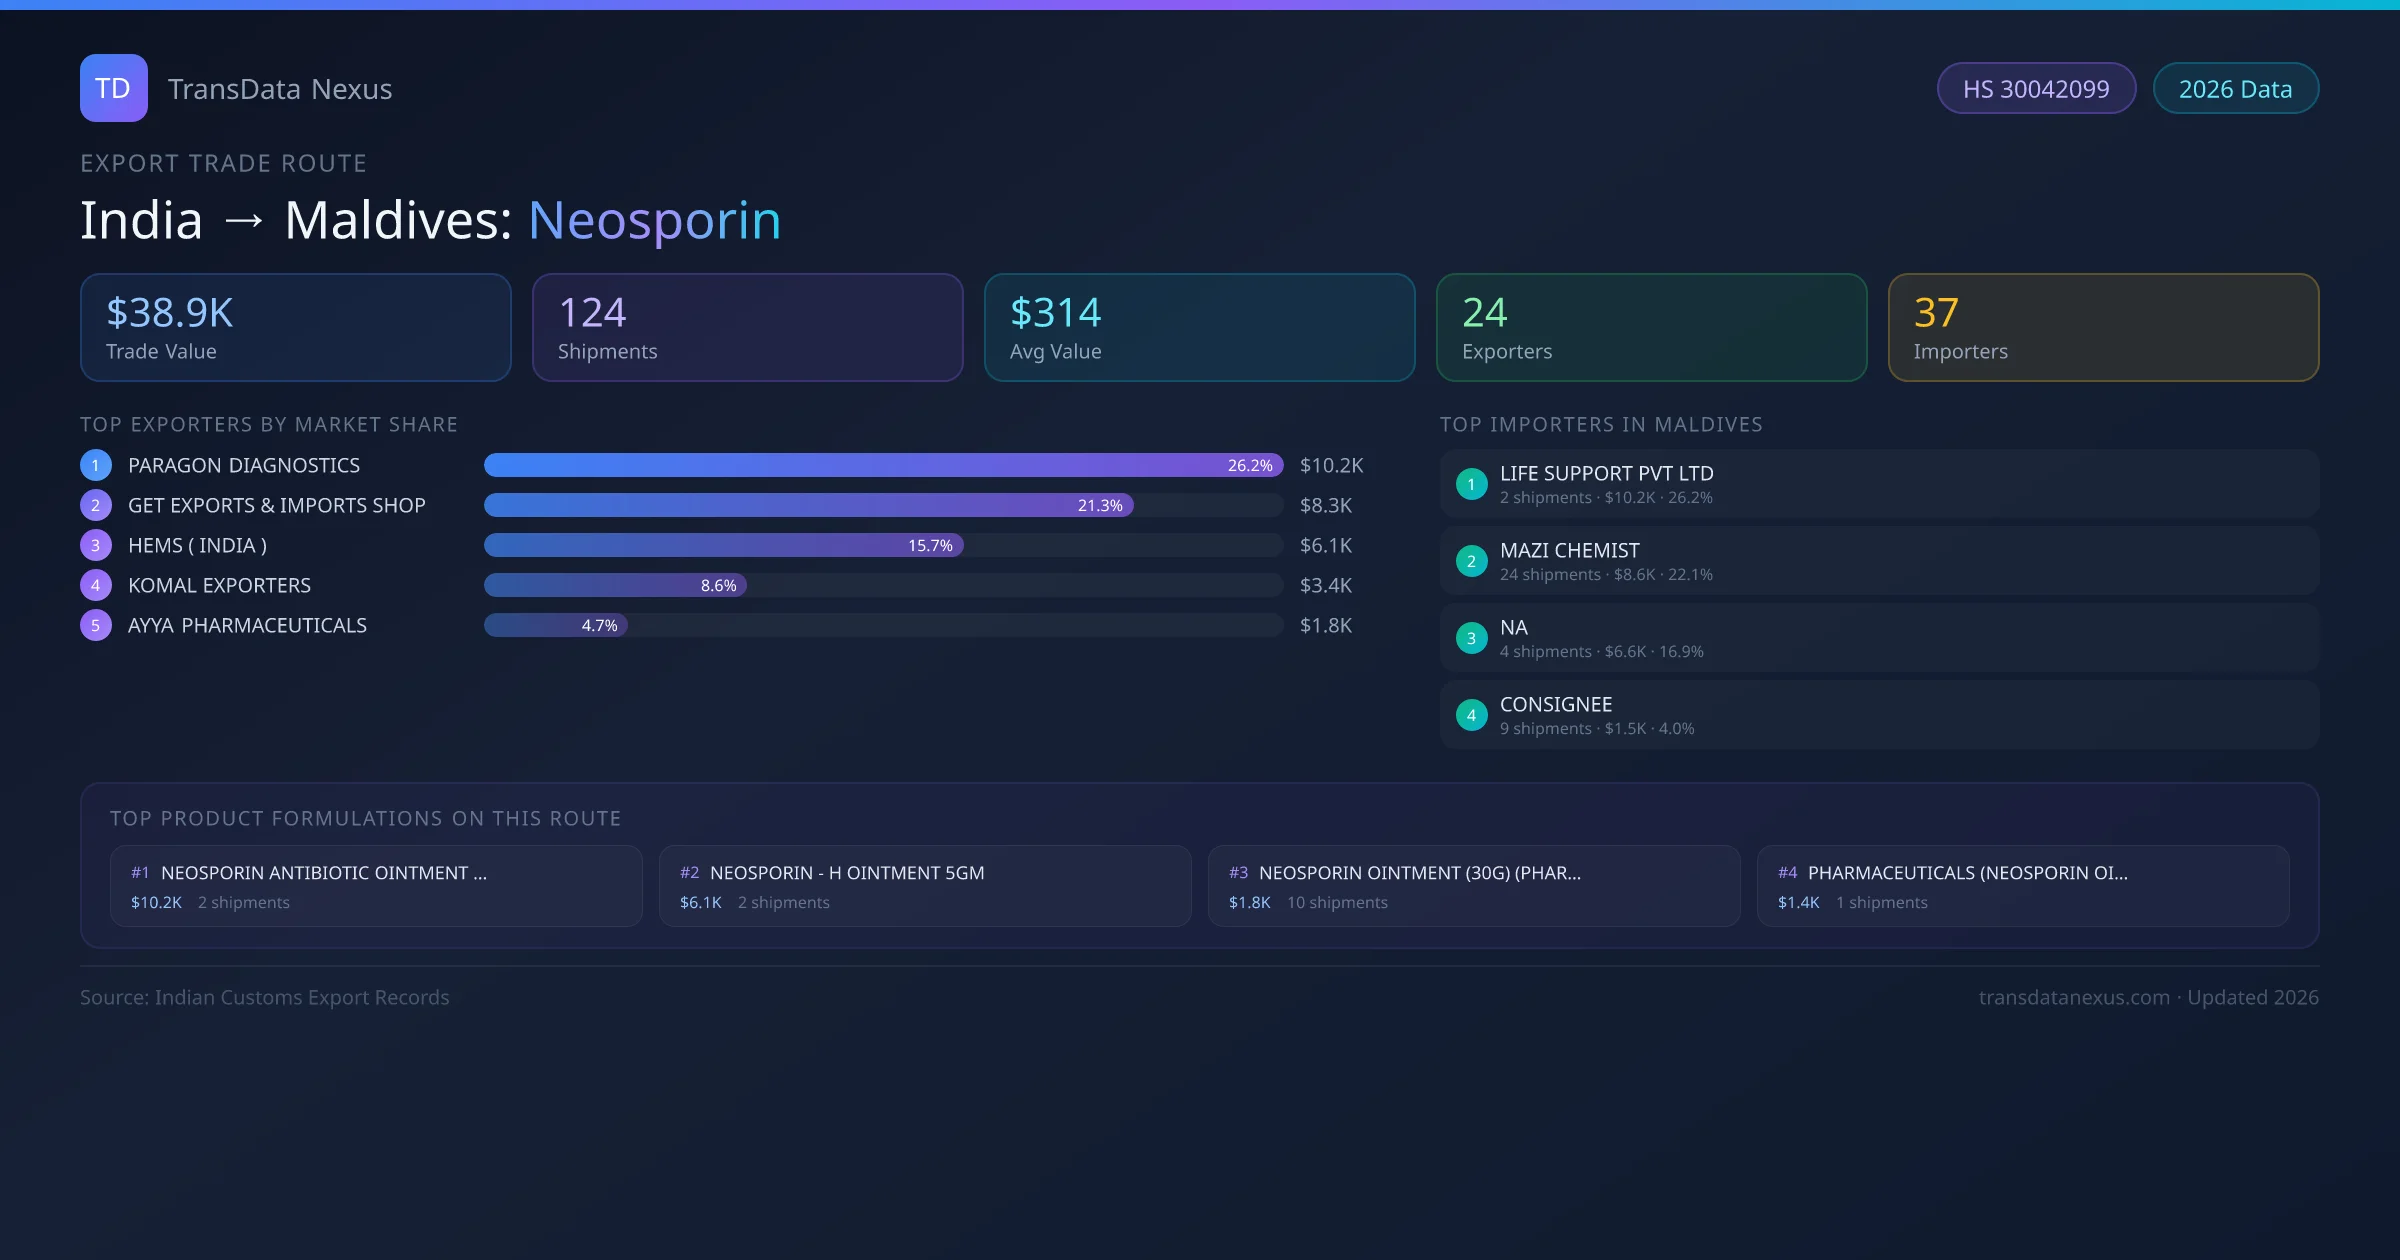Click the 26.2% Paragon Diagnostics share bar
This screenshot has height=1260, width=2400.
(x=882, y=465)
